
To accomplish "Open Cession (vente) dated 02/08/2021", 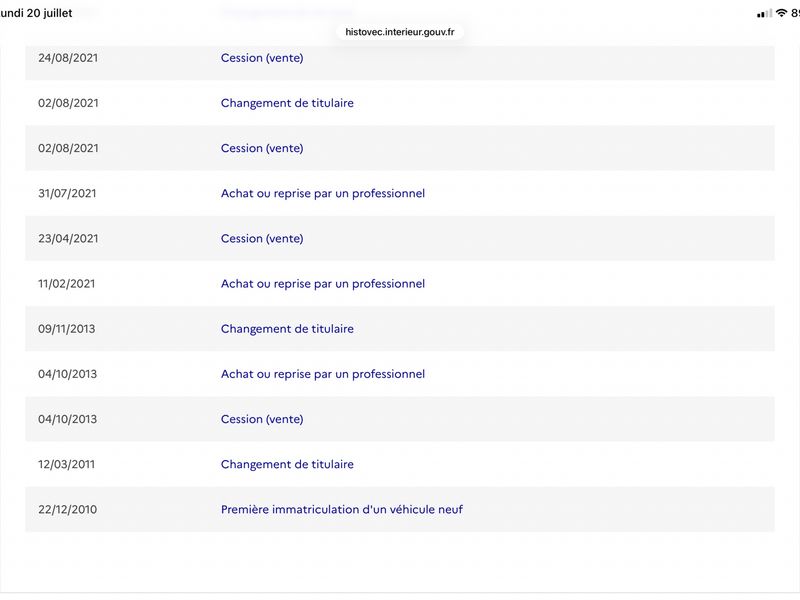I will (262, 148).
